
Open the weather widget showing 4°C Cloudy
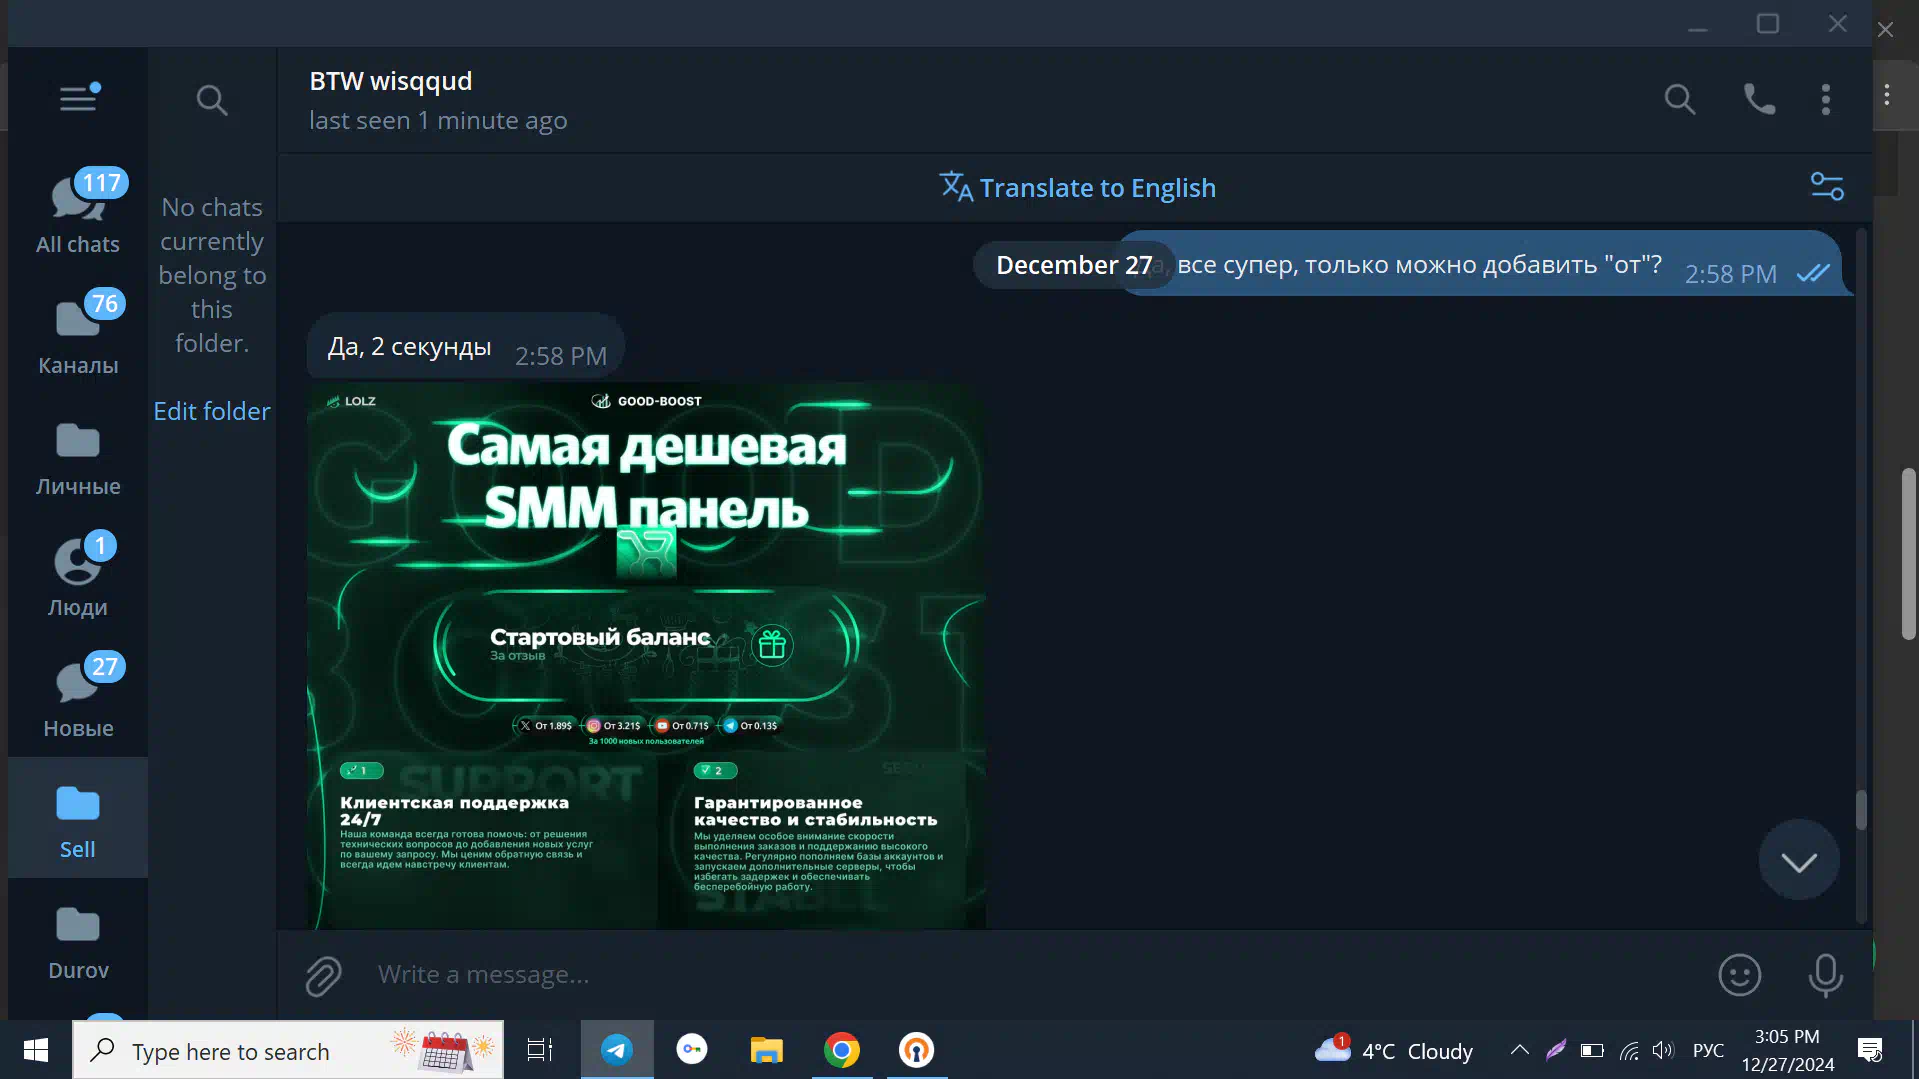tap(1394, 1050)
